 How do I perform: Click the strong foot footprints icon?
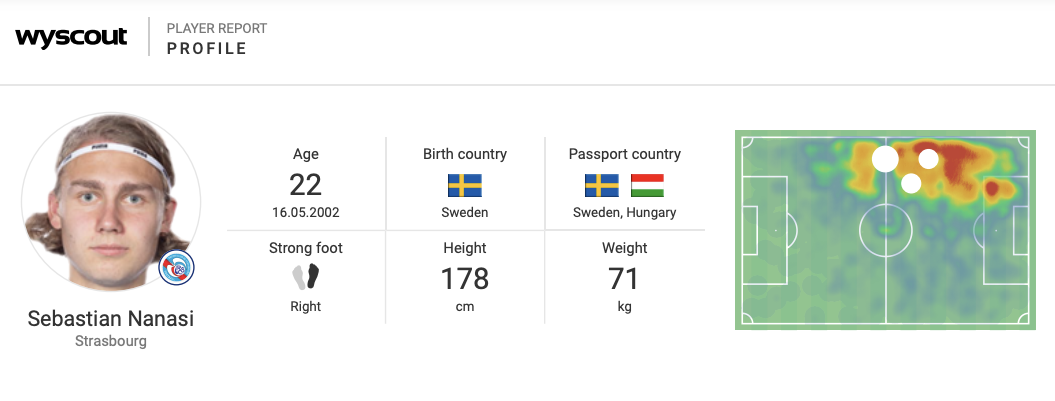point(306,277)
